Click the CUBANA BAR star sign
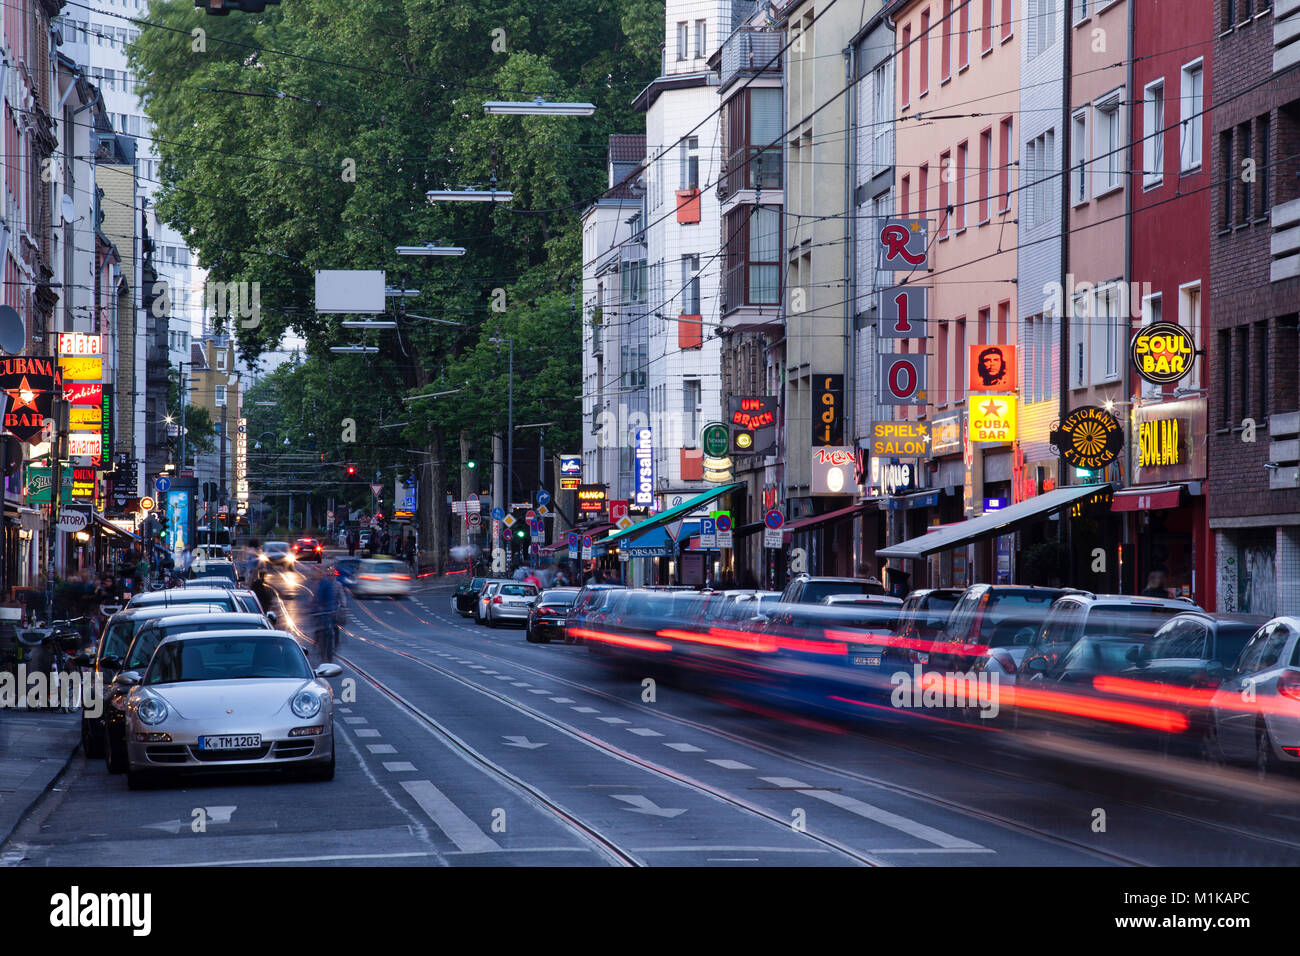The width and height of the screenshot is (1300, 956). 27,398
